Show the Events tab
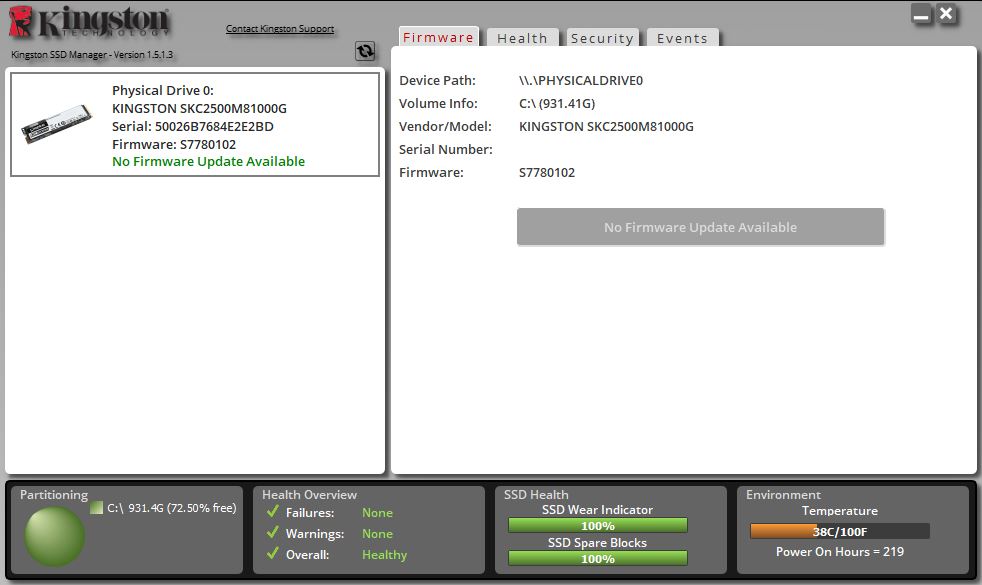This screenshot has height=585, width=982. tap(682, 38)
